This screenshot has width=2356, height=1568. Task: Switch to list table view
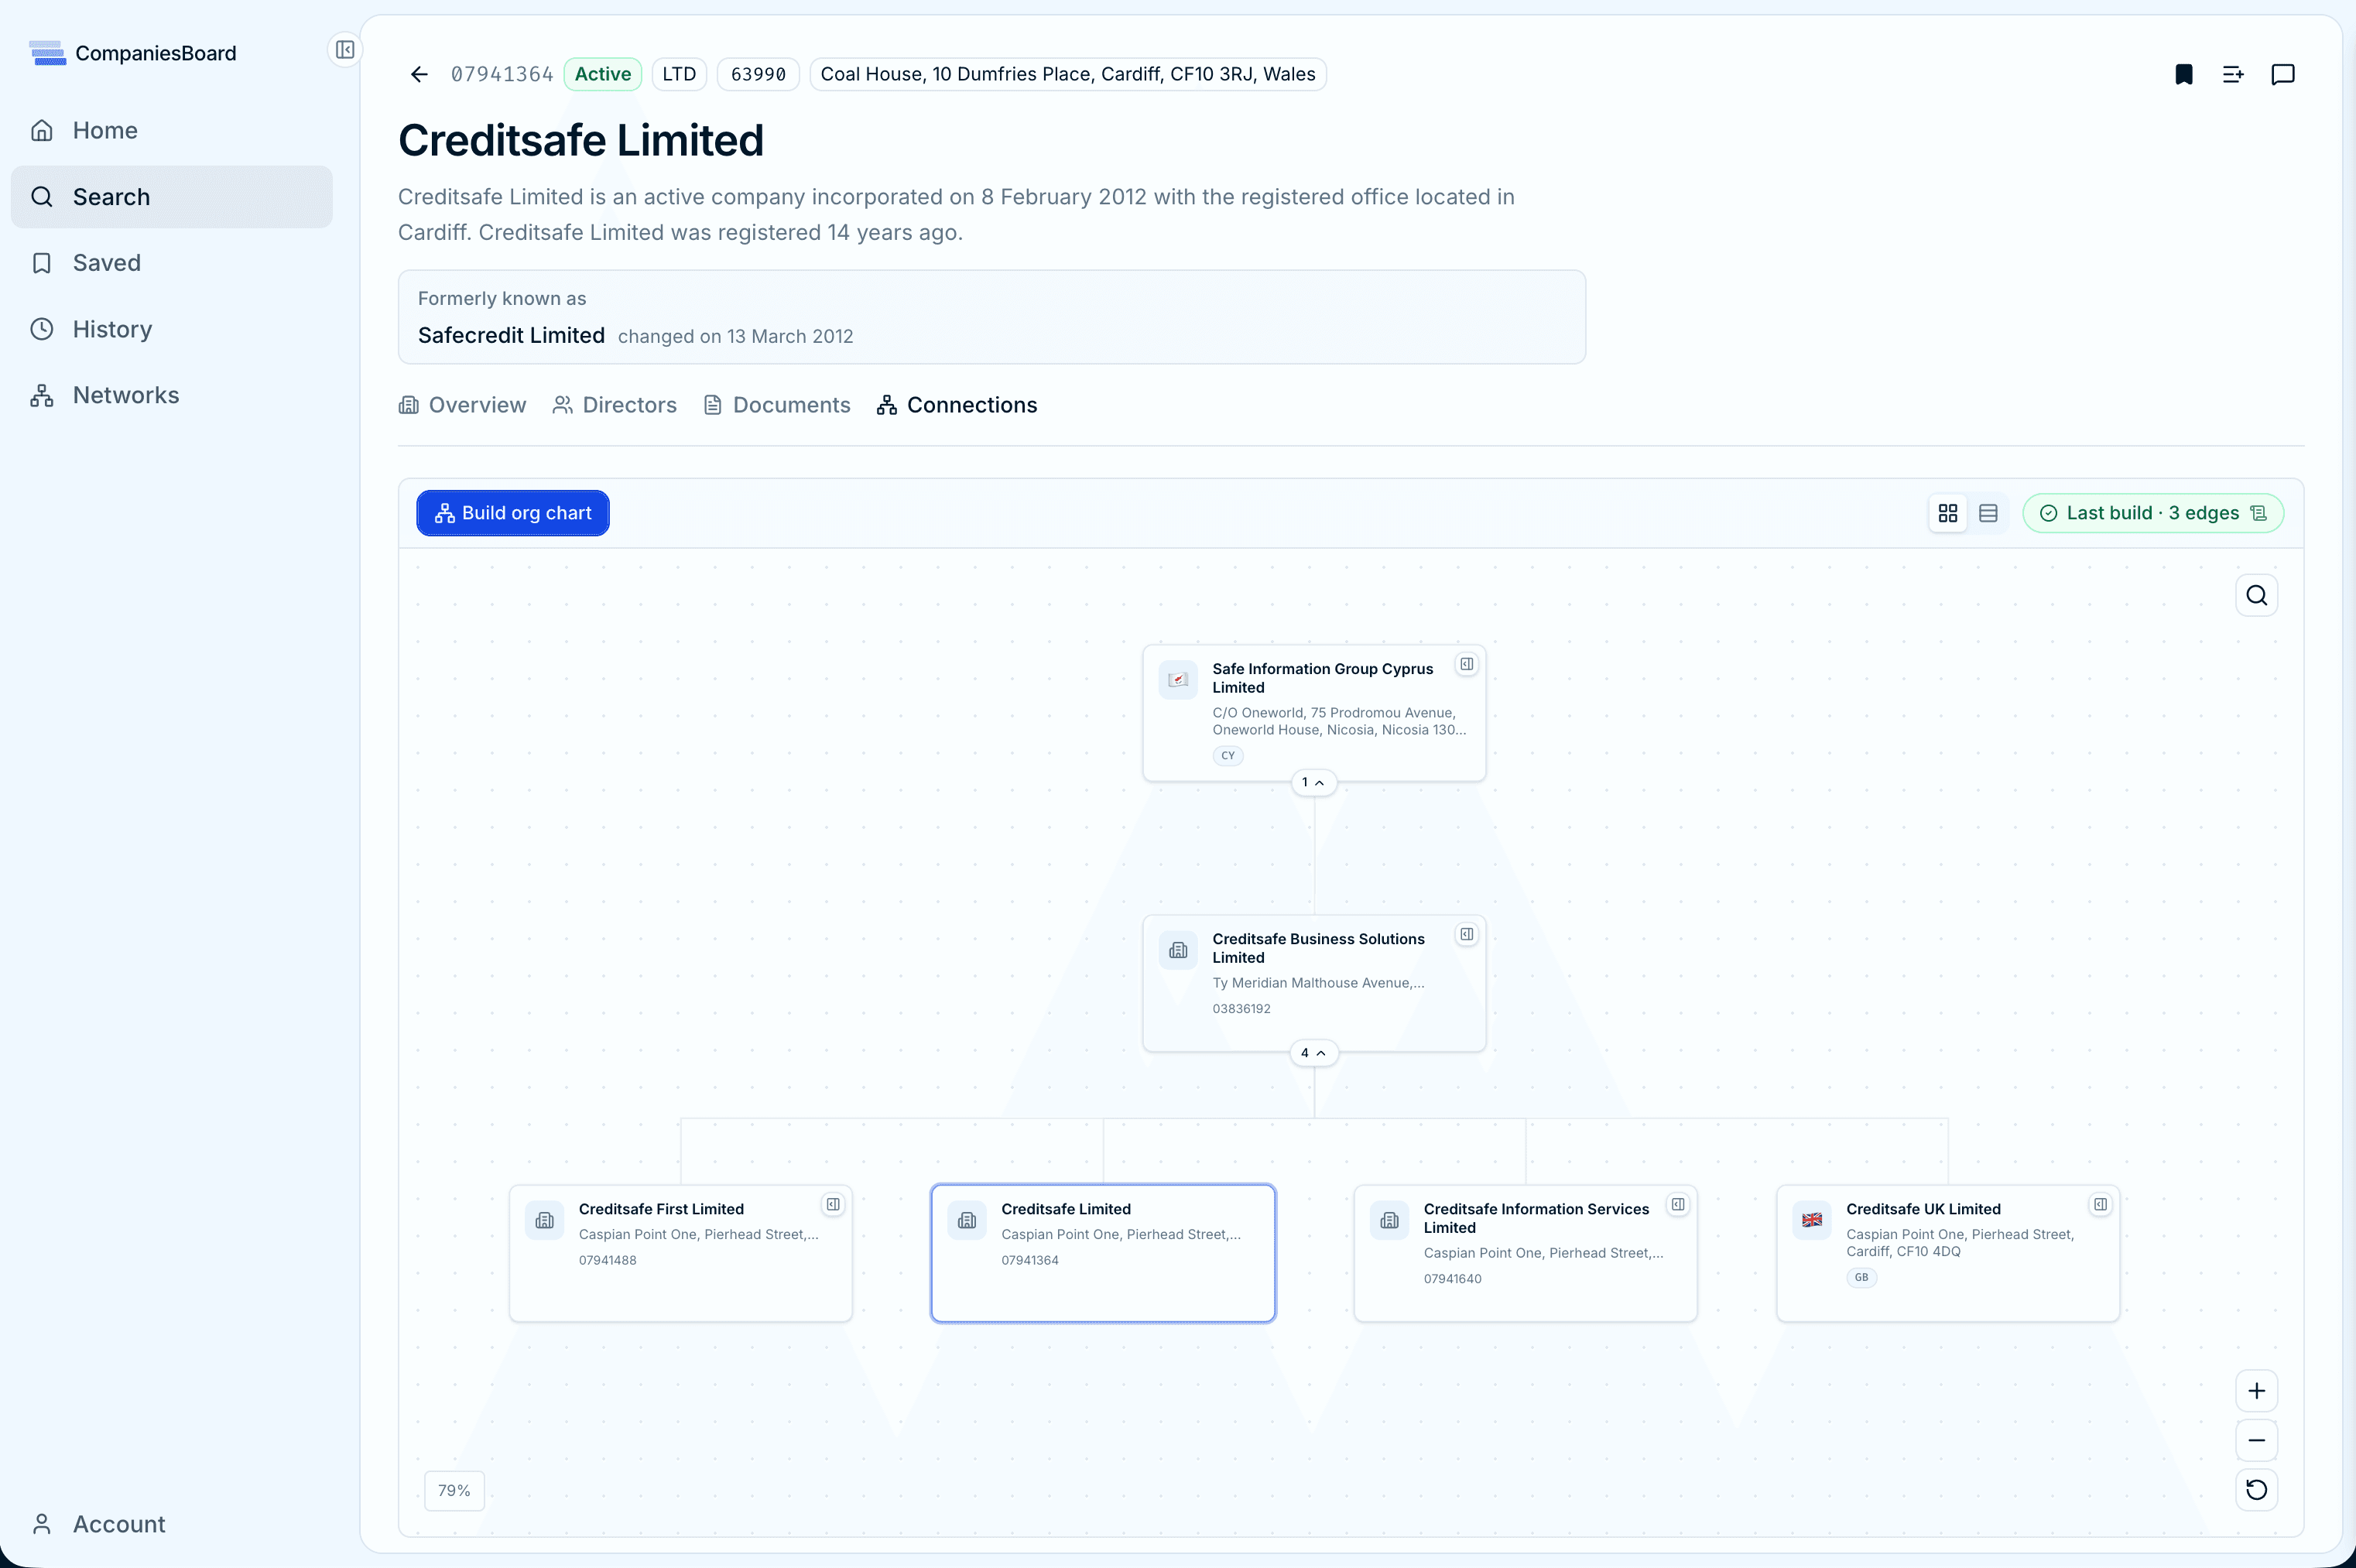[x=1988, y=513]
